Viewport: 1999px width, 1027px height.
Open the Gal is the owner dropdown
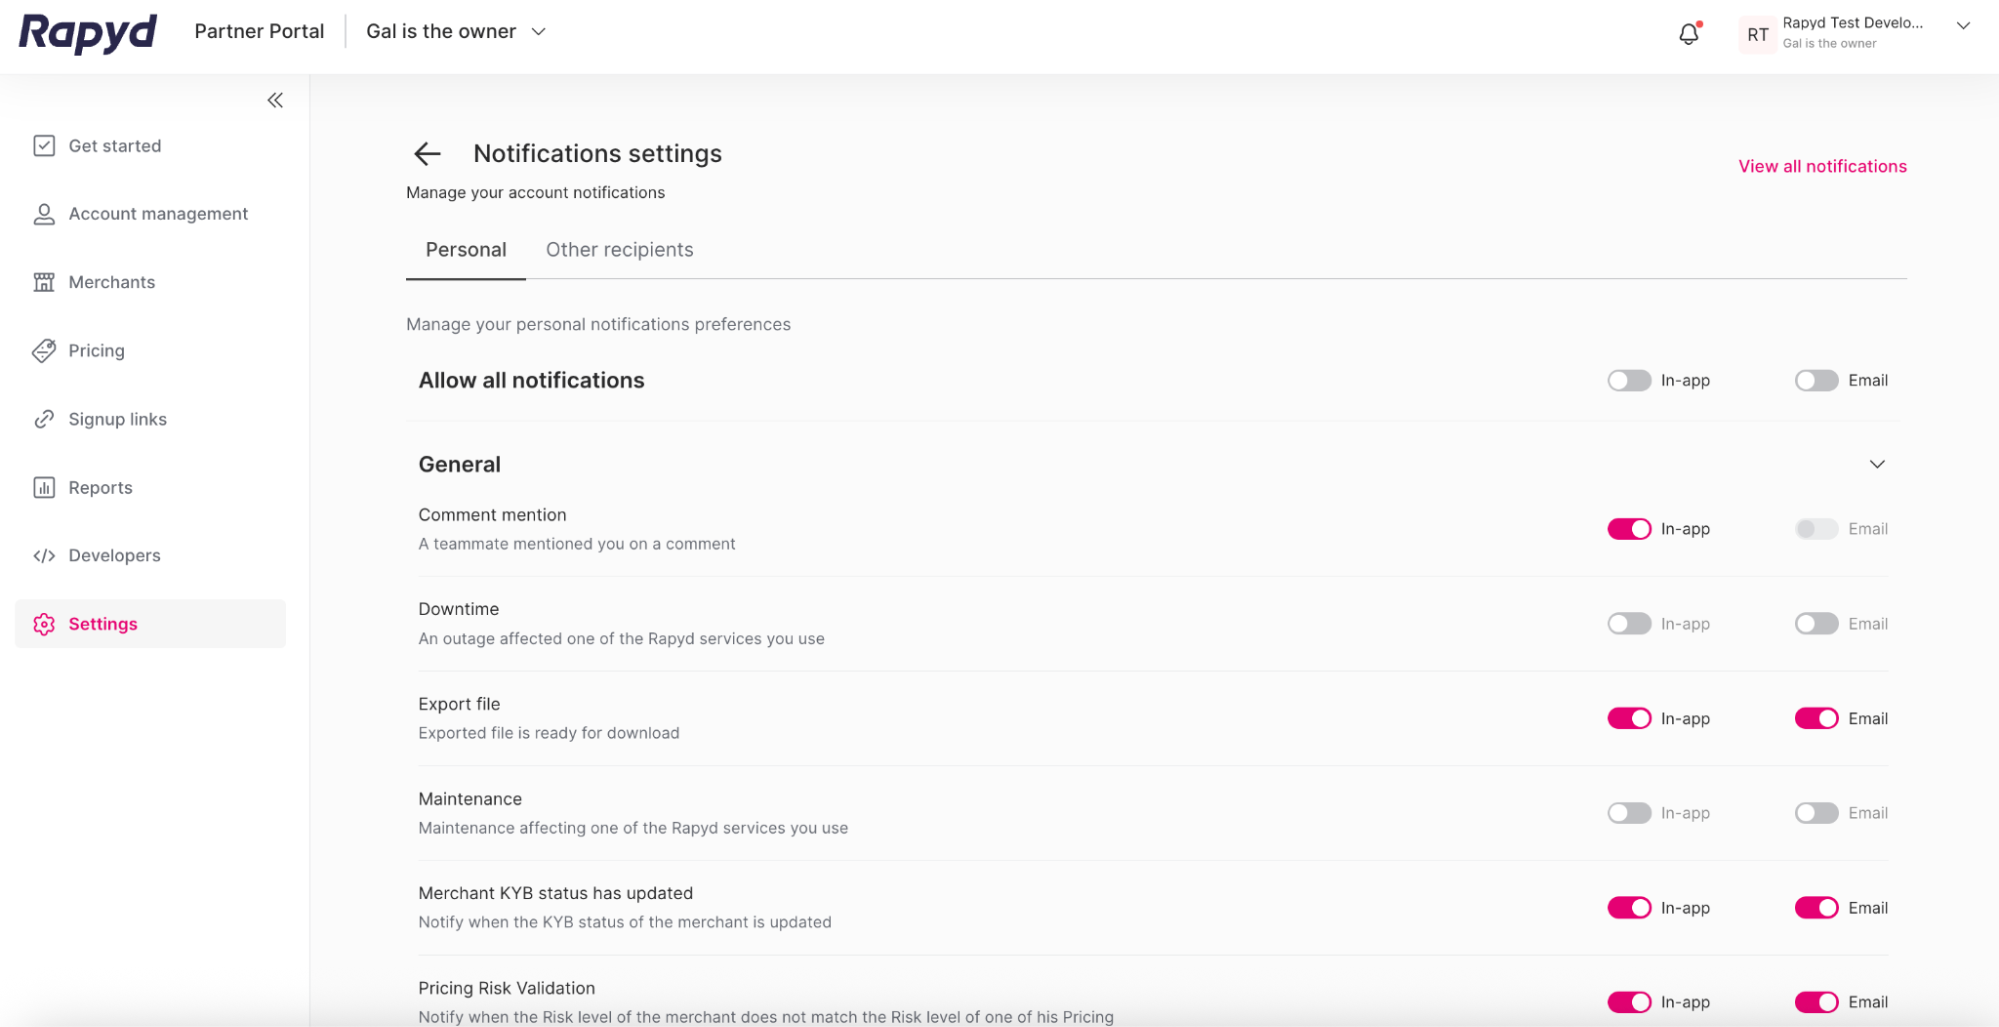(453, 31)
